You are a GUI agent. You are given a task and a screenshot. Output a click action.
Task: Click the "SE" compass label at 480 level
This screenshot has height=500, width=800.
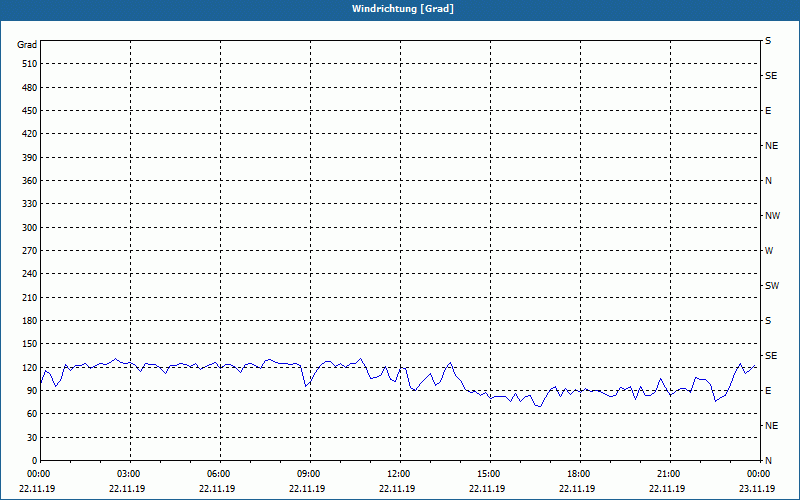tap(771, 76)
